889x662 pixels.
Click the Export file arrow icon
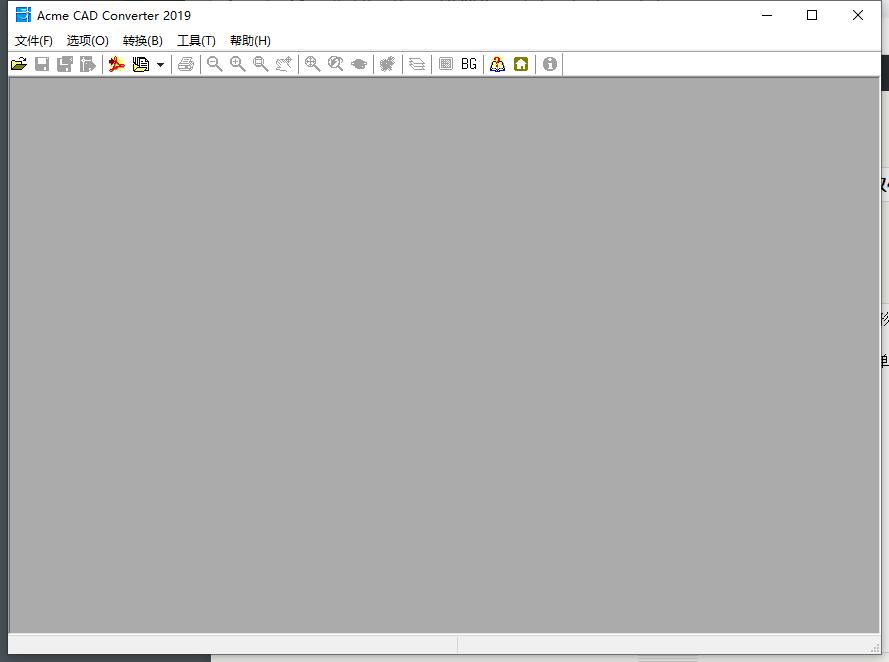[88, 64]
